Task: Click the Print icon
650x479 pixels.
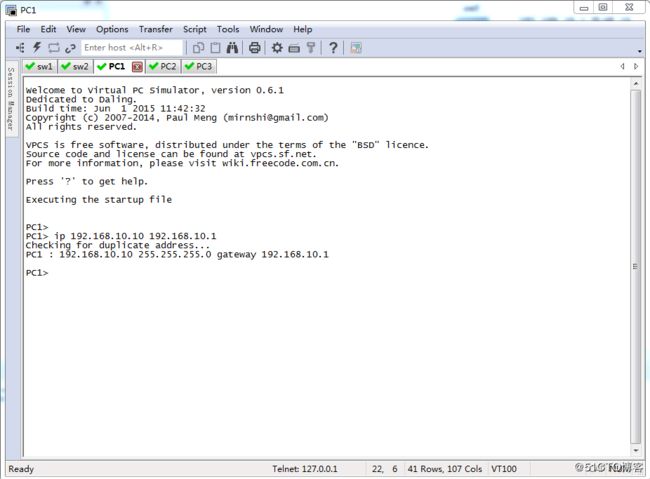Action: [x=255, y=48]
